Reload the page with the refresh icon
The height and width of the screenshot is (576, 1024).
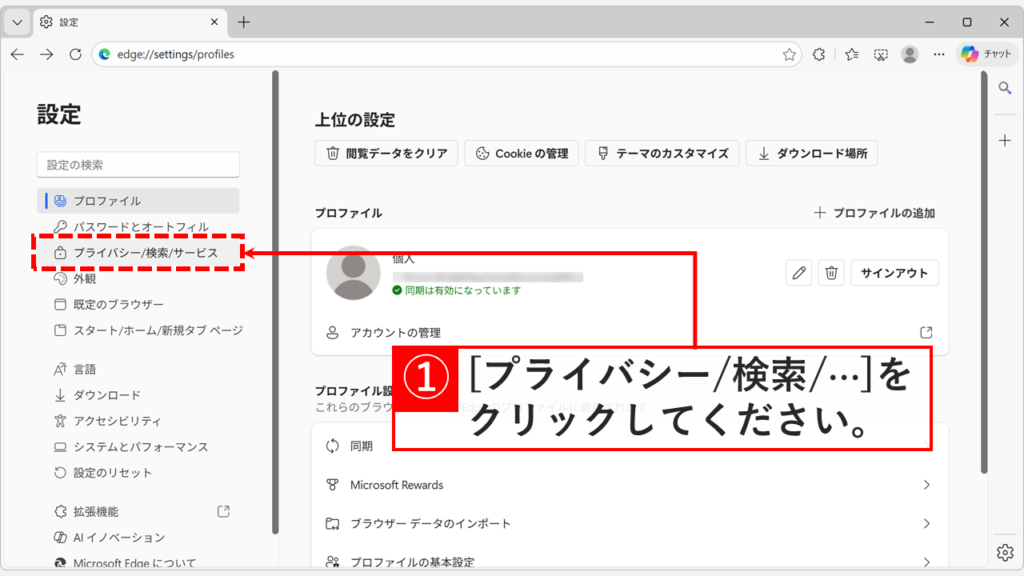73,54
